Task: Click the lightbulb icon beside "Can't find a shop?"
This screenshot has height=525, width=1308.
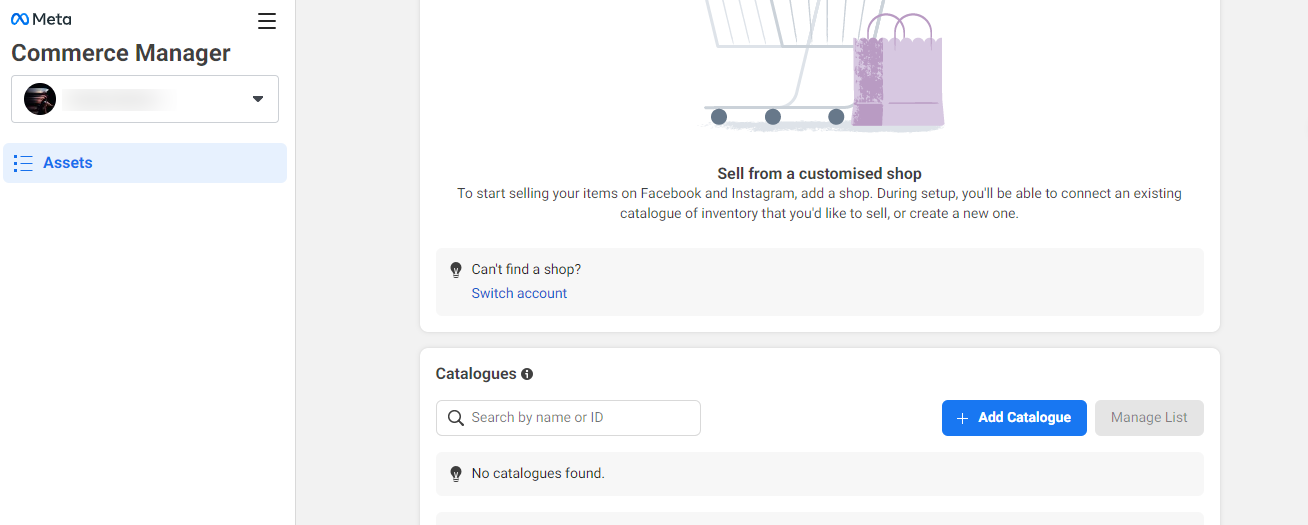Action: coord(456,270)
